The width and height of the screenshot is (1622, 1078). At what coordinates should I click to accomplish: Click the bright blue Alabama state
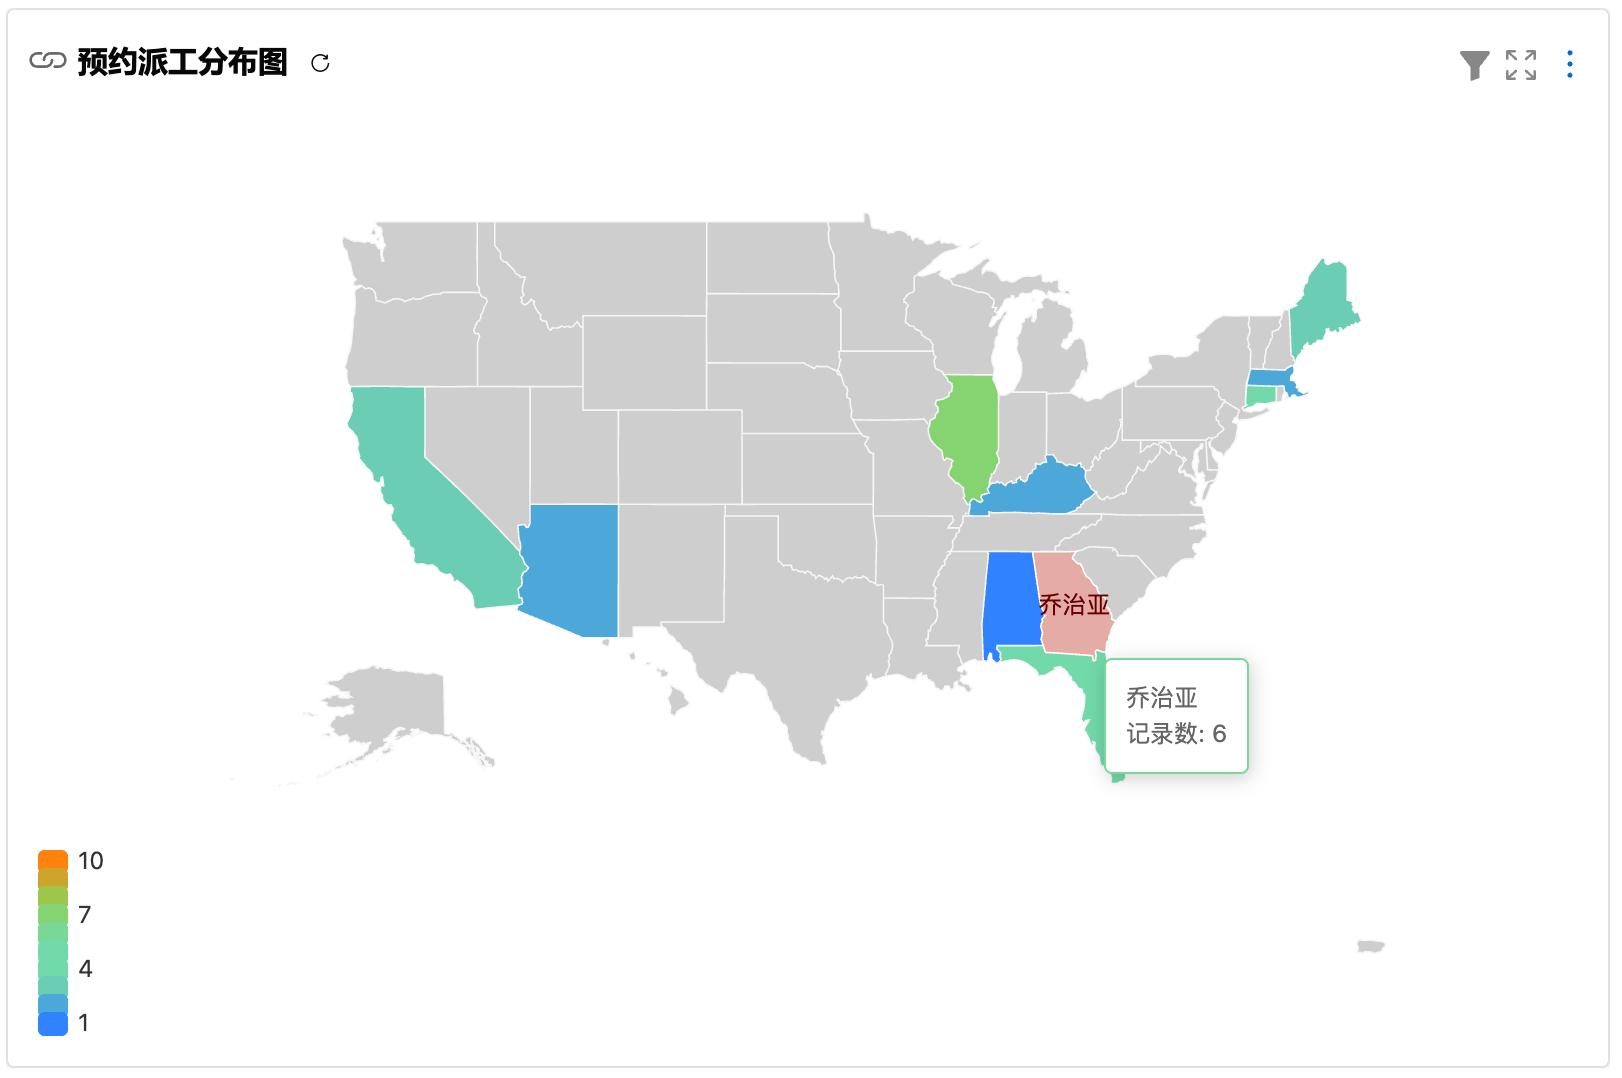point(1010,600)
